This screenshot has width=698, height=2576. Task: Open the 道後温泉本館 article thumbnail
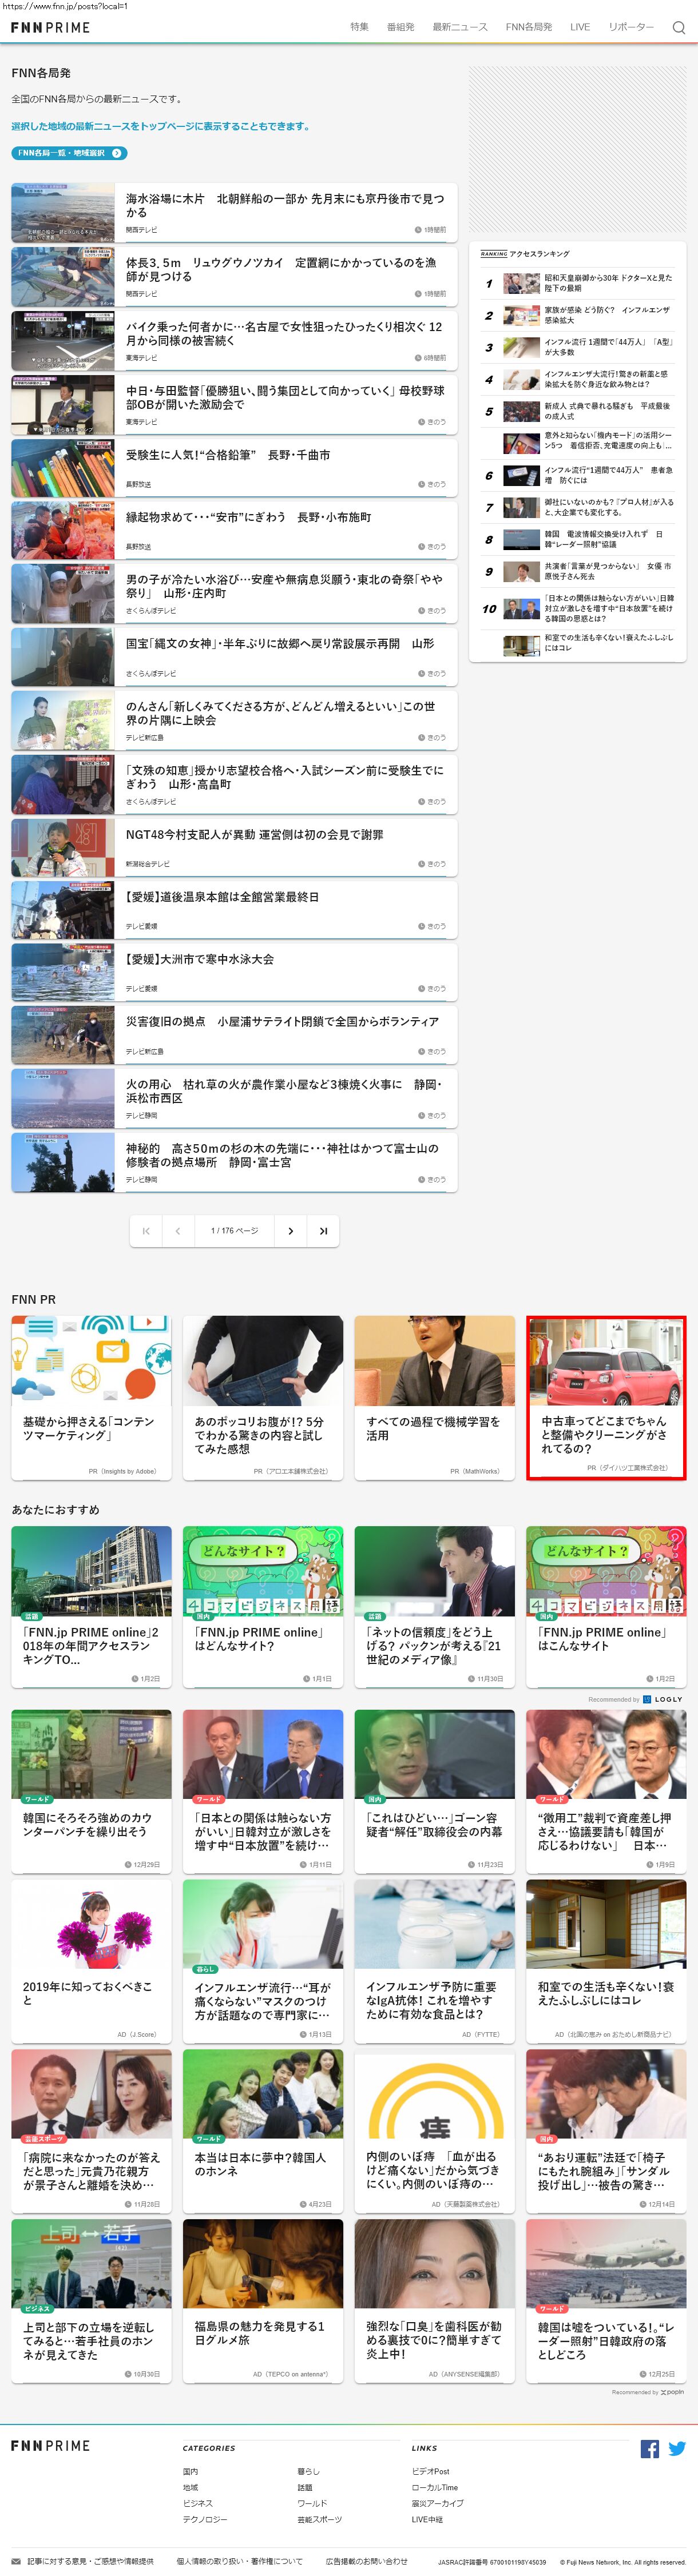(x=63, y=910)
